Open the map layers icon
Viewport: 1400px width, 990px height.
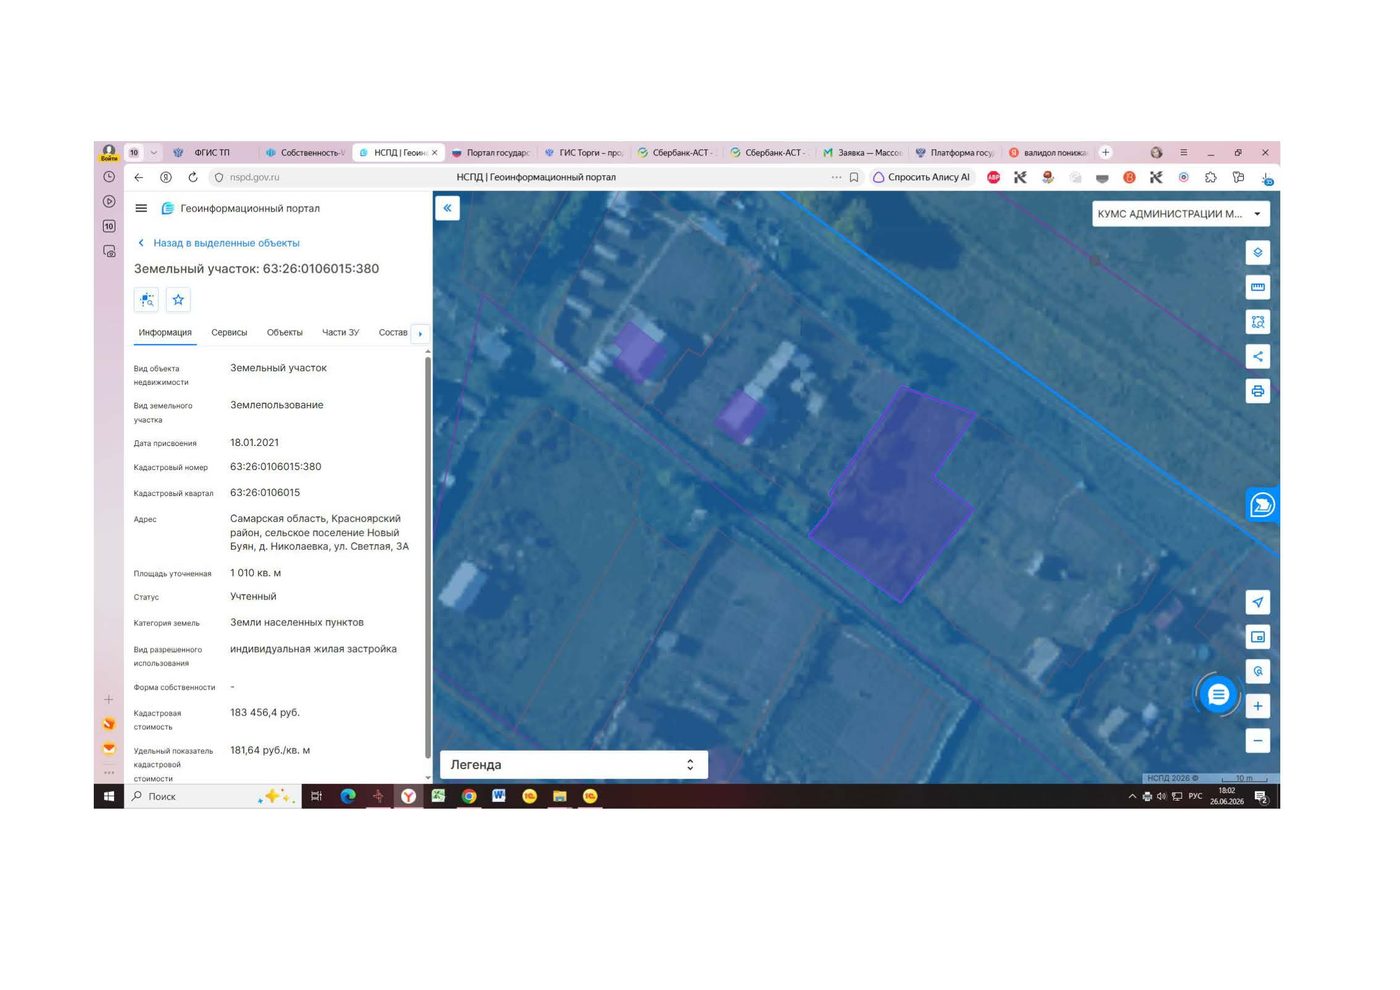coord(1257,253)
